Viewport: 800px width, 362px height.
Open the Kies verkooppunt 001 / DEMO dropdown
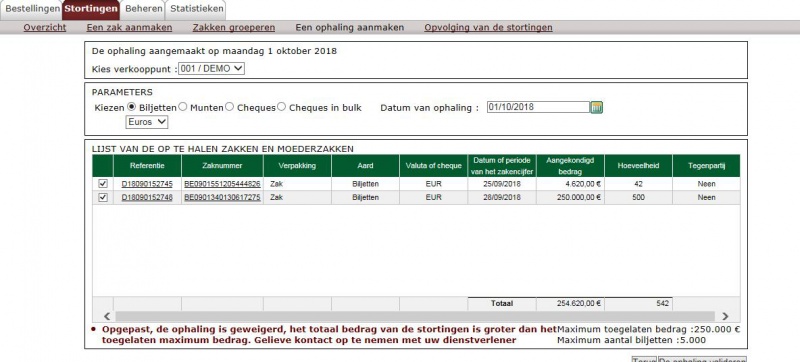click(x=211, y=68)
